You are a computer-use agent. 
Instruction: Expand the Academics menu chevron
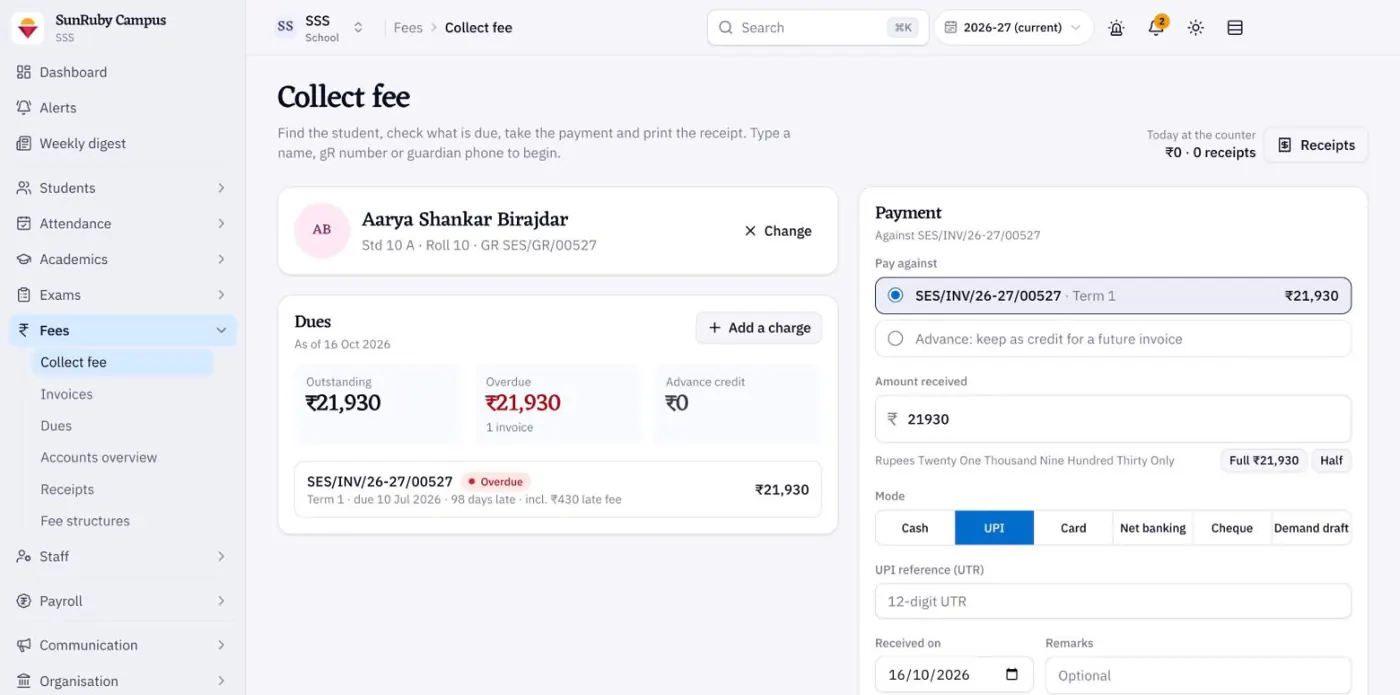point(221,259)
